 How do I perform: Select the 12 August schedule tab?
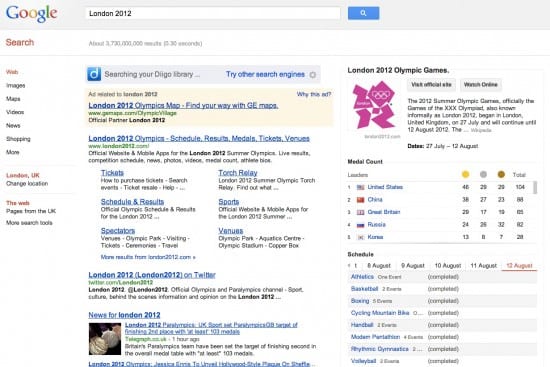(x=519, y=266)
